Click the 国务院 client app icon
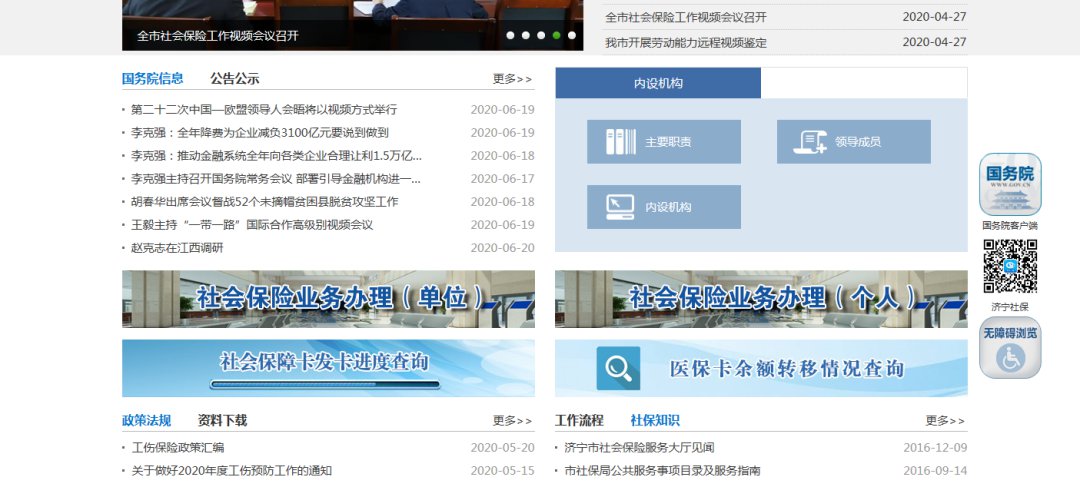Screen dimensions: 1080x487 (1009, 184)
